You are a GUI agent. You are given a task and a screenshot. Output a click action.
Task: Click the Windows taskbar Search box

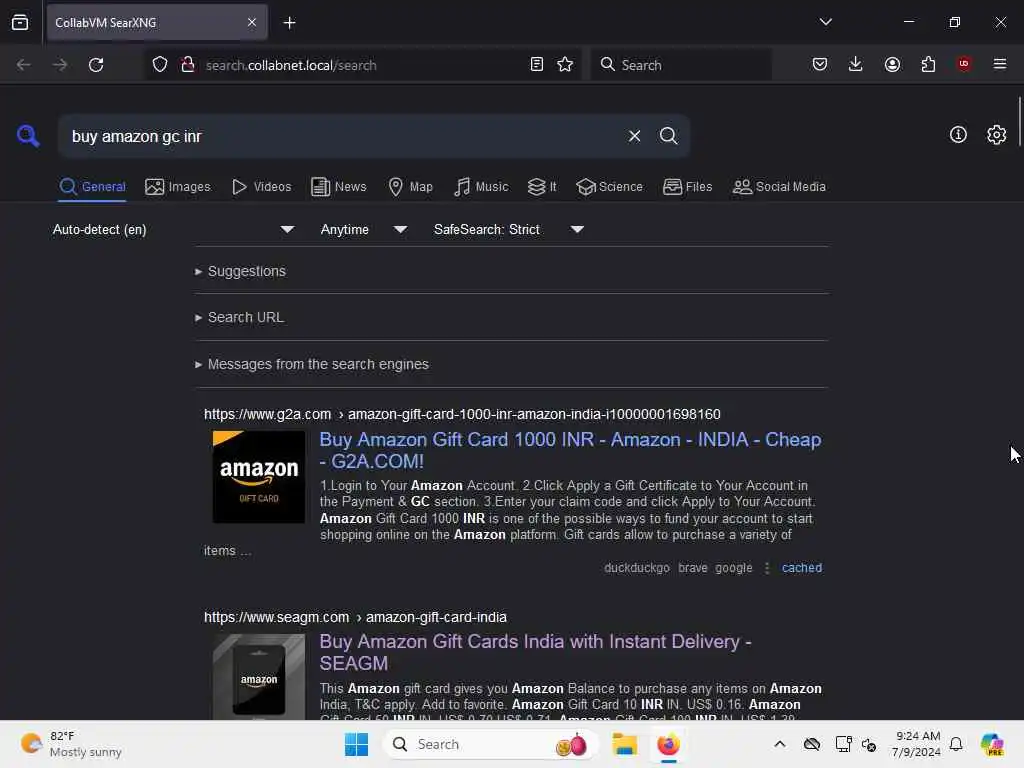point(490,744)
